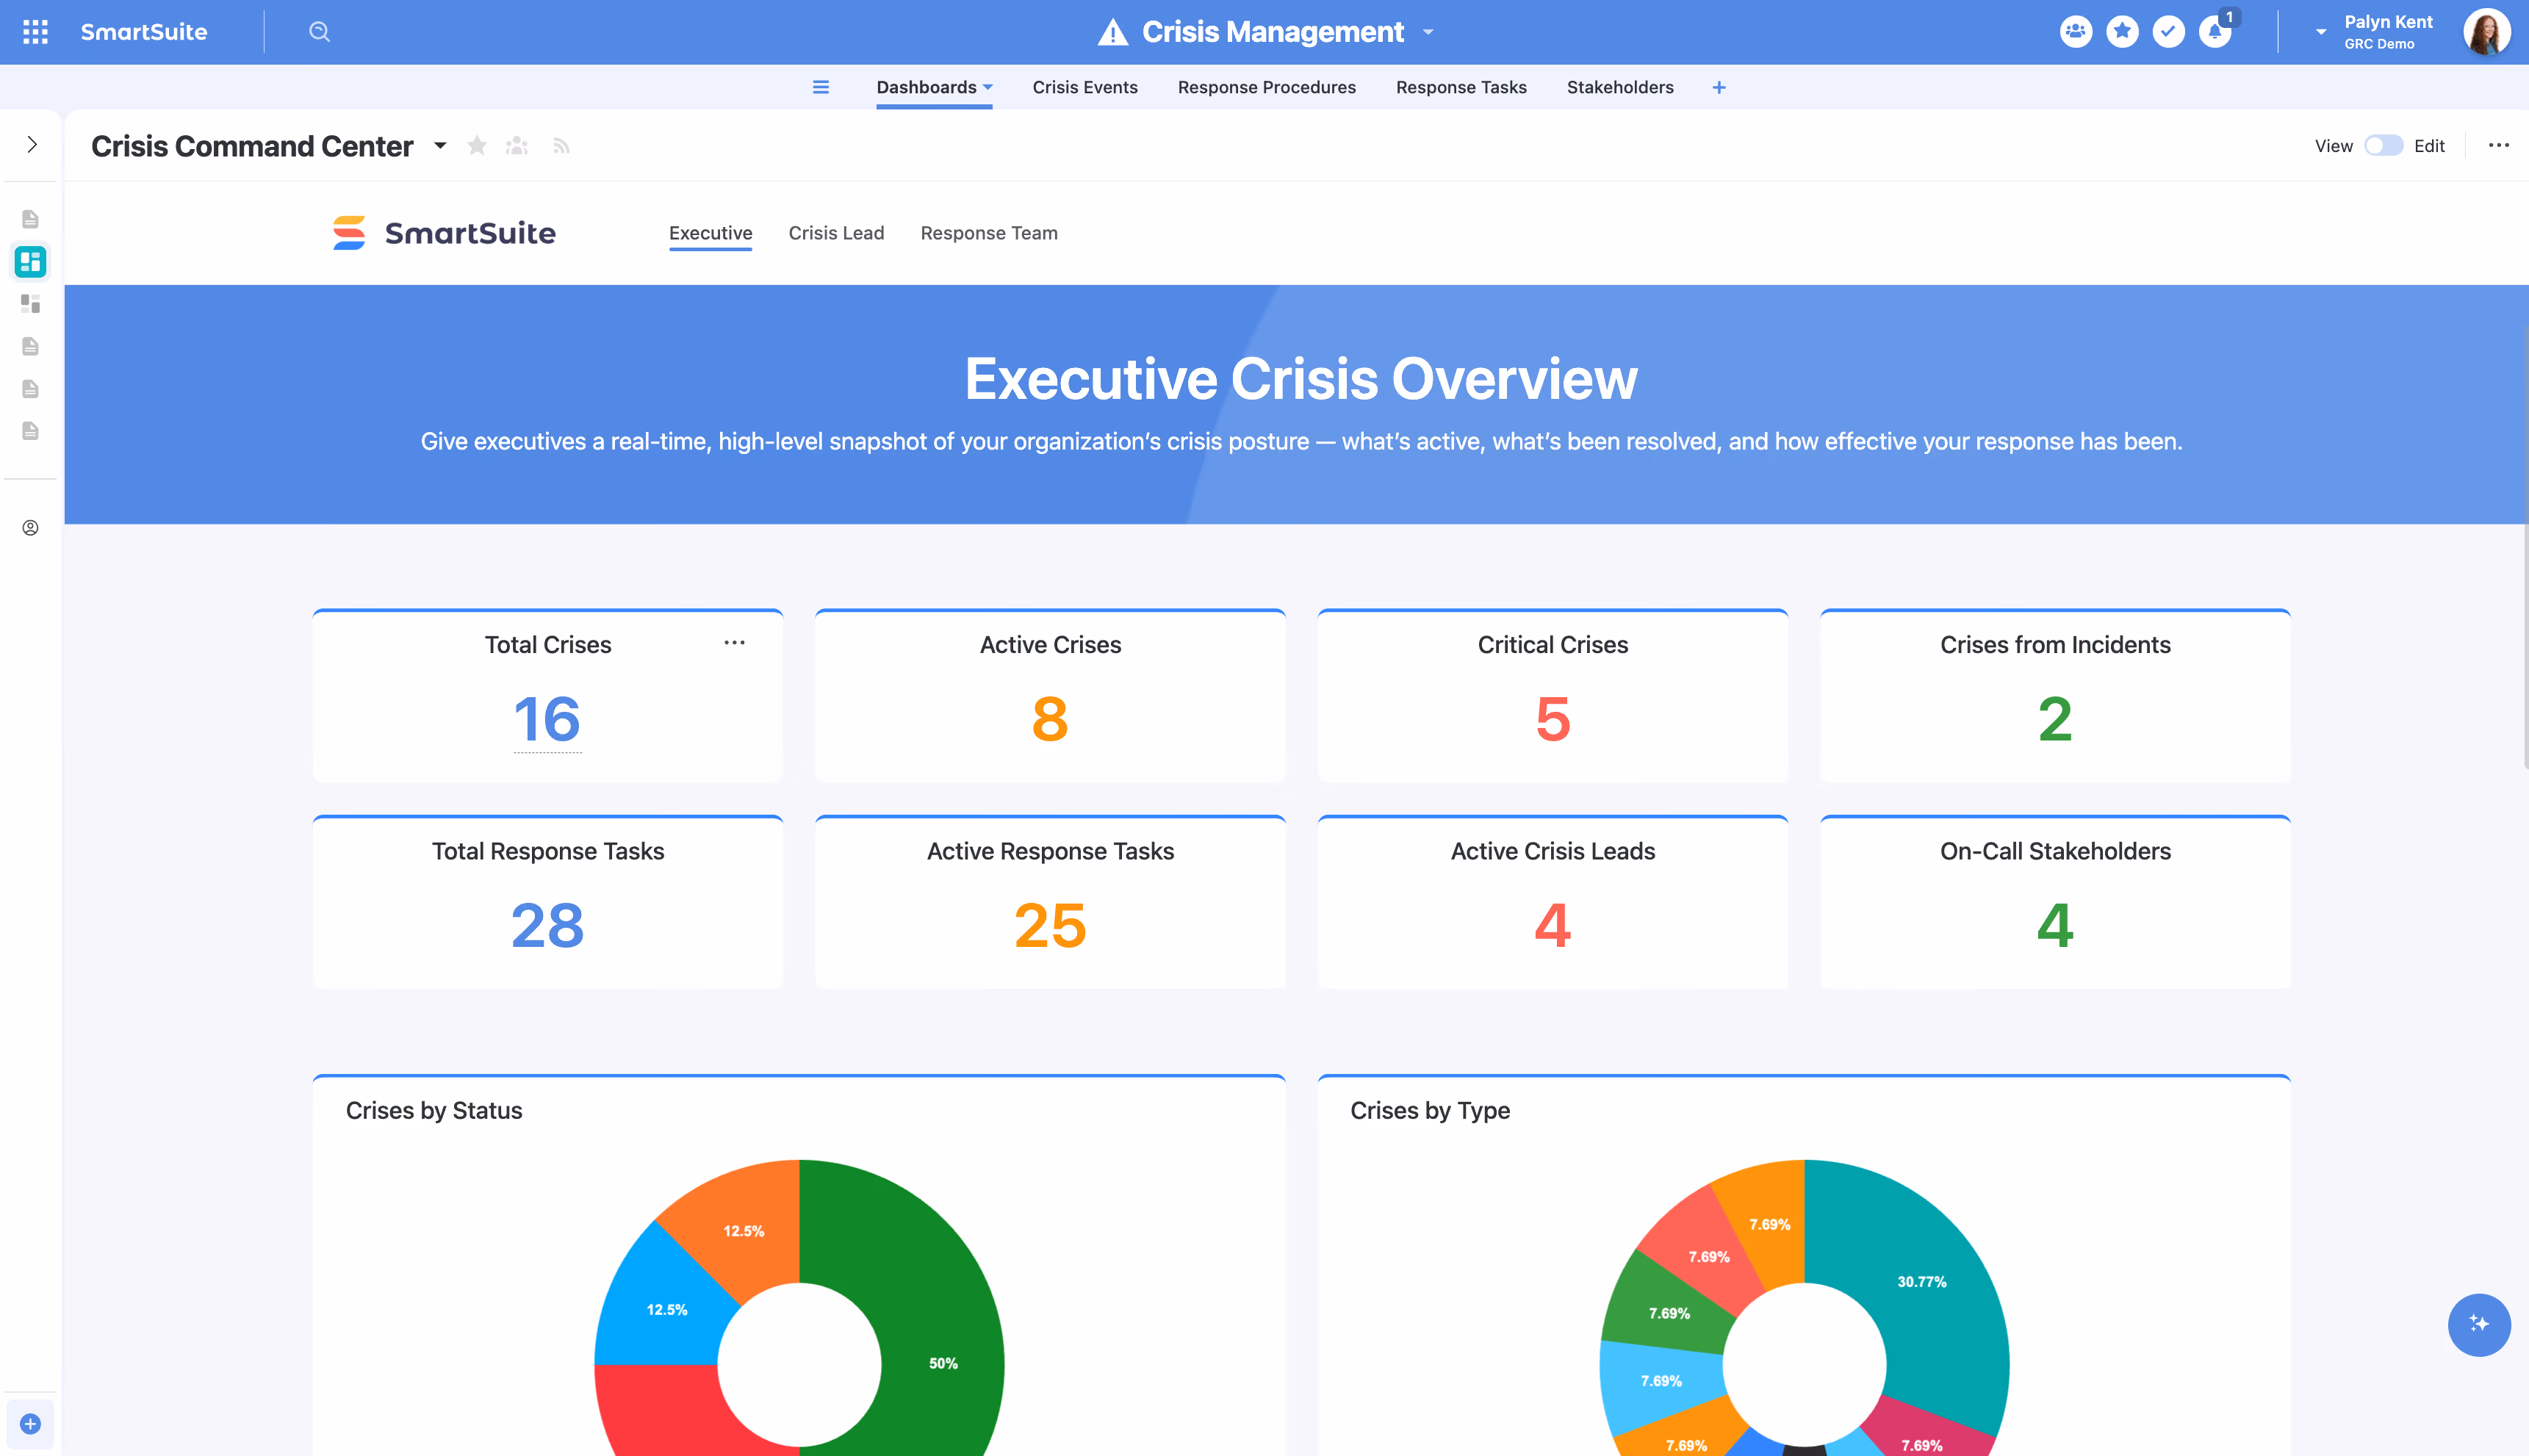This screenshot has height=1456, width=2529.
Task: Select the active teal dashboard icon in sidebar
Action: click(x=31, y=262)
